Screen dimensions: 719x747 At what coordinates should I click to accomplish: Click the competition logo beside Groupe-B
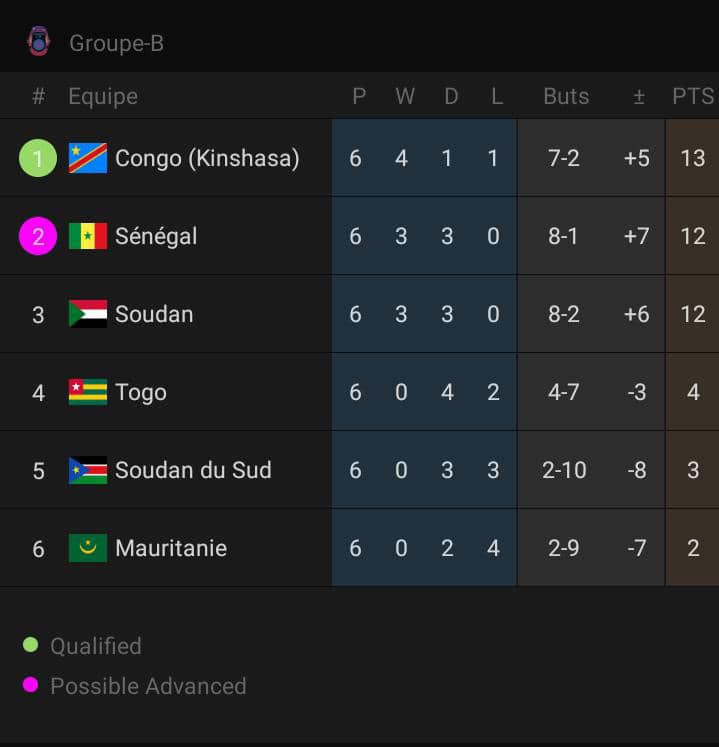tap(38, 42)
